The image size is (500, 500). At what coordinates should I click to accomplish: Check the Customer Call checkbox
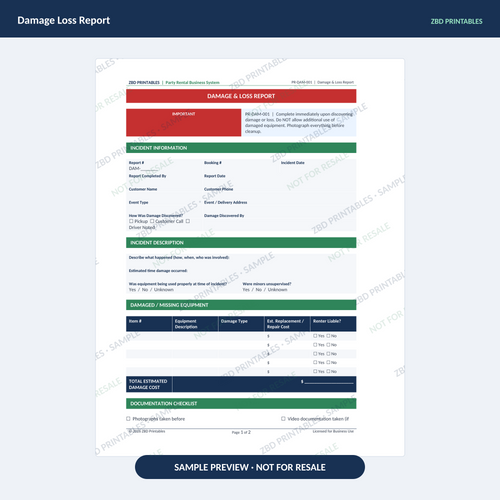pyautogui.click(x=152, y=221)
